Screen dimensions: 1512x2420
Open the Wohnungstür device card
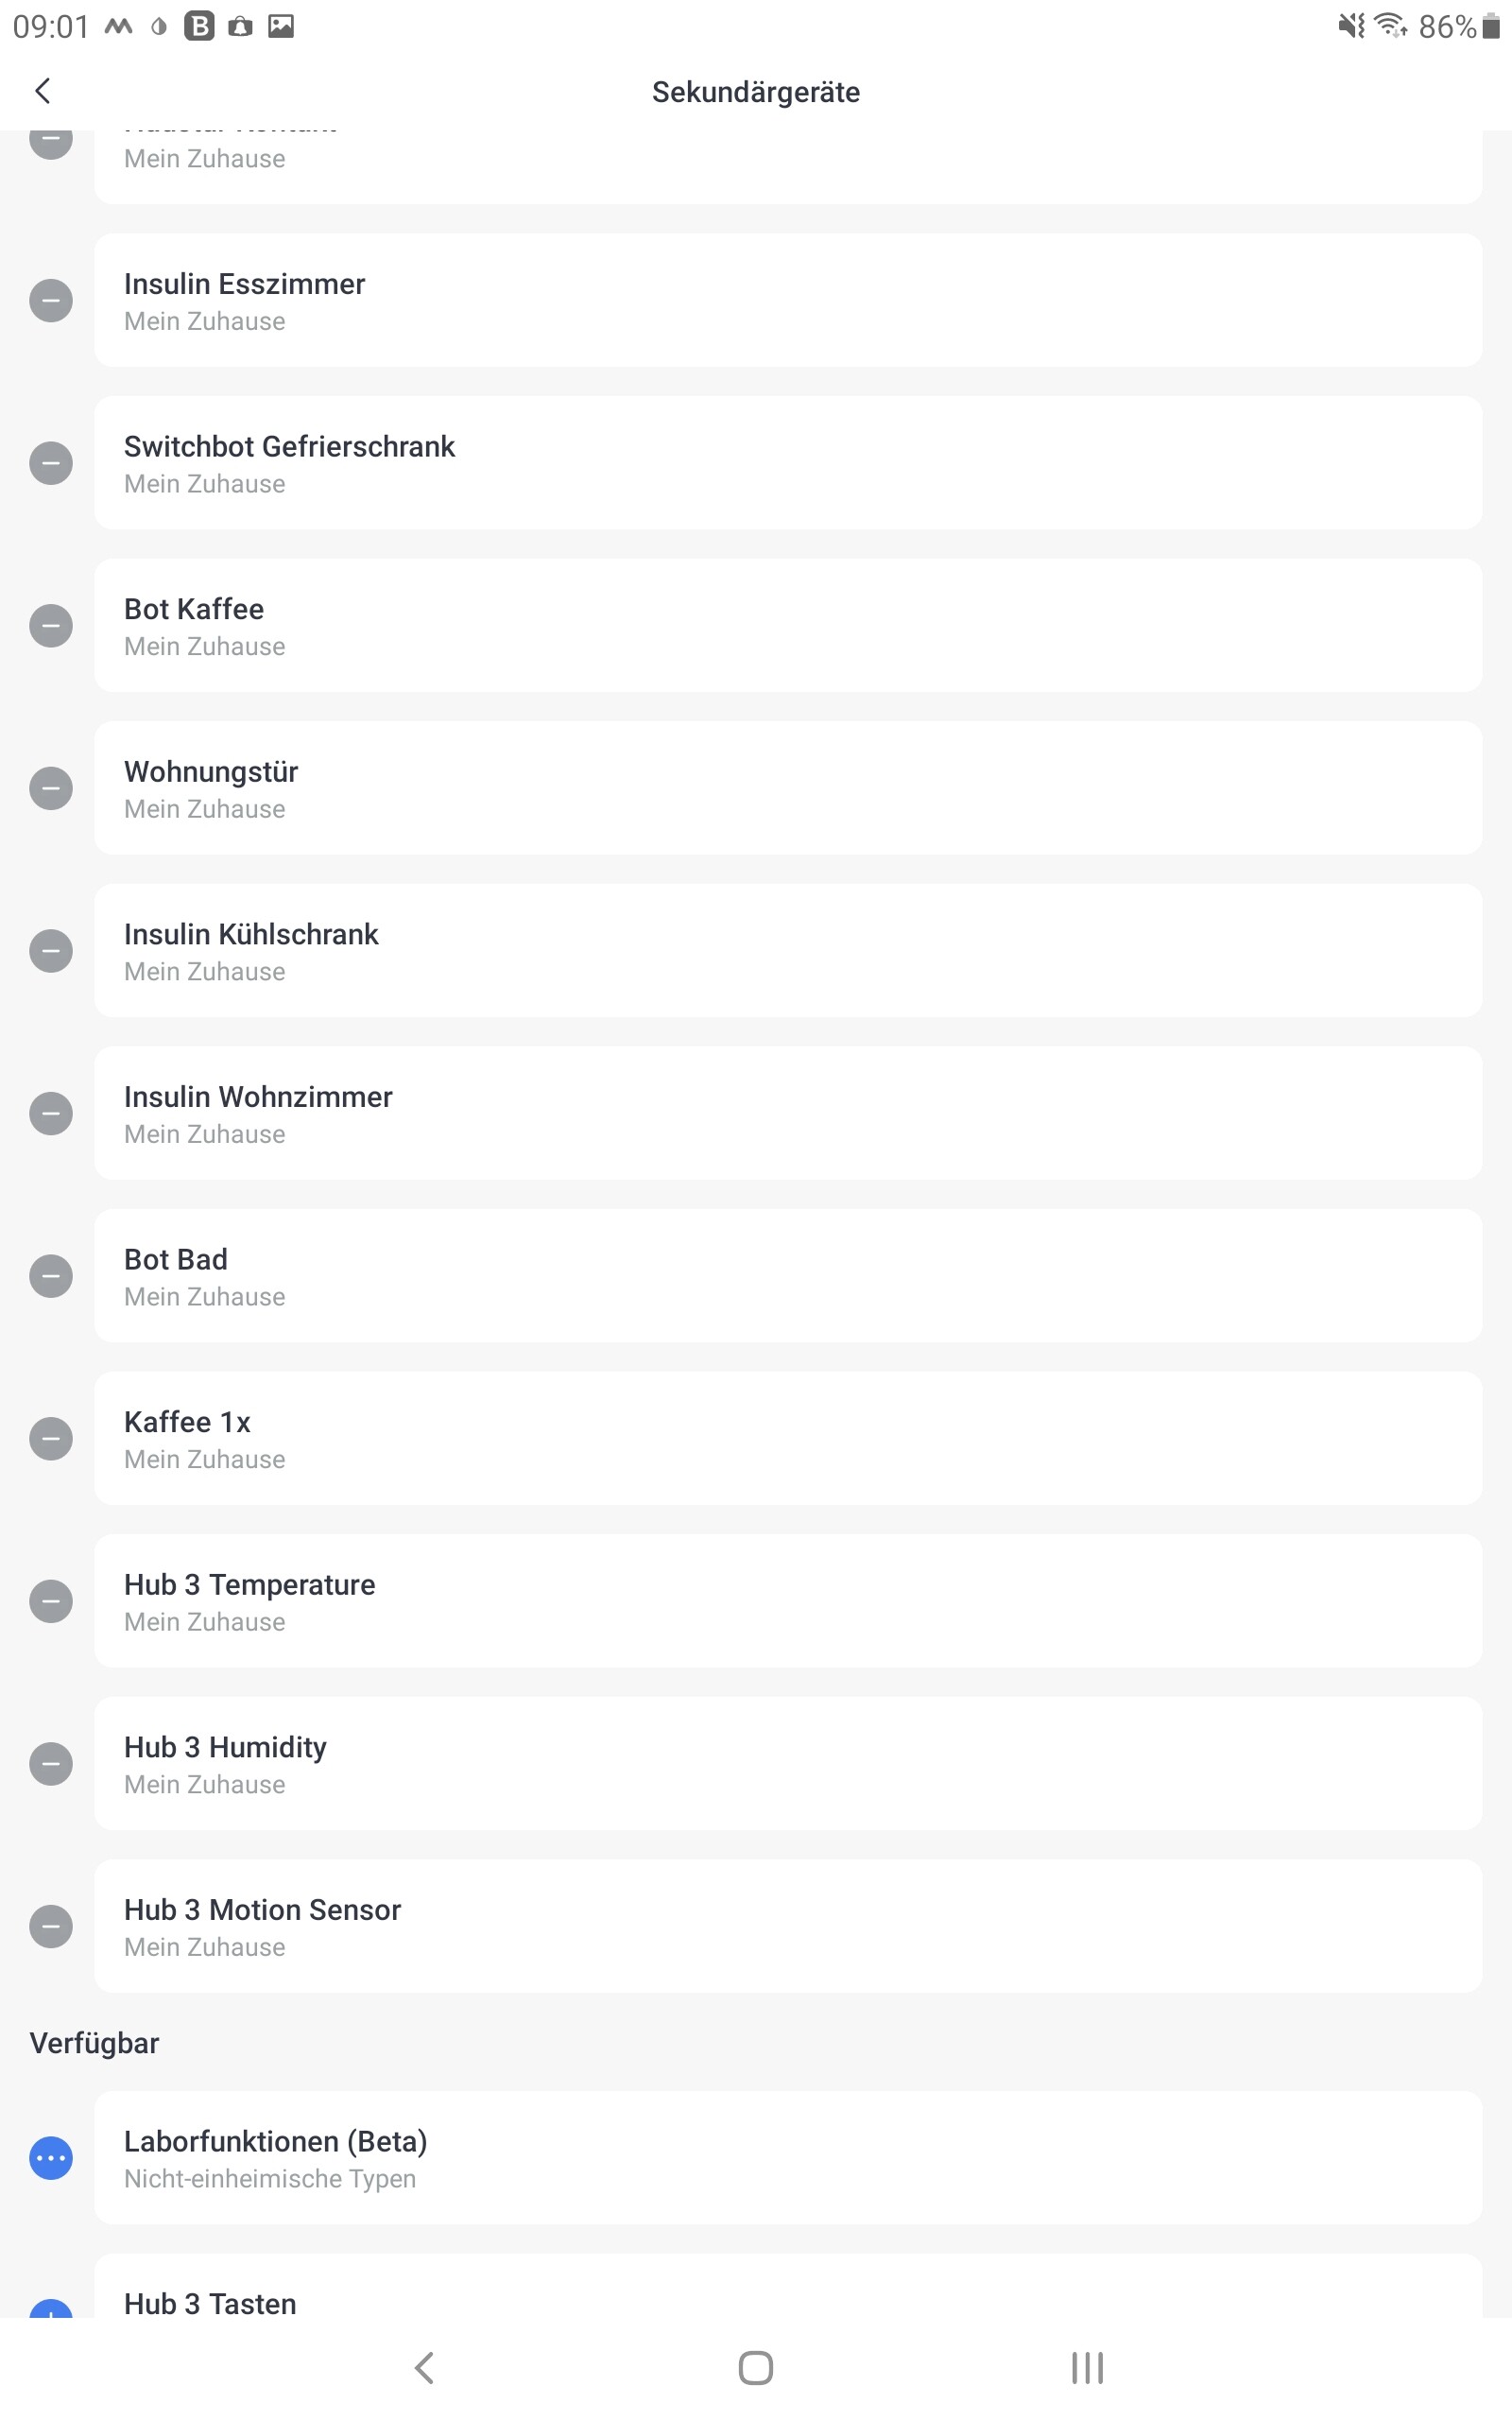[787, 788]
